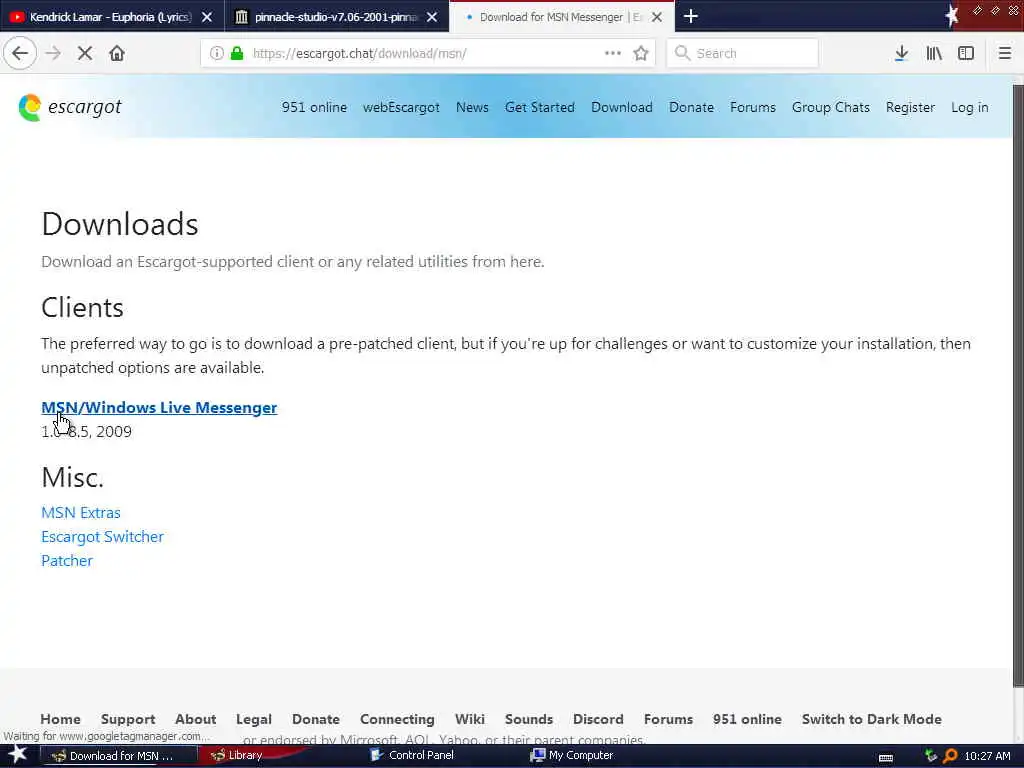Open 951 online in top navigation
The image size is (1024, 768).
[314, 107]
